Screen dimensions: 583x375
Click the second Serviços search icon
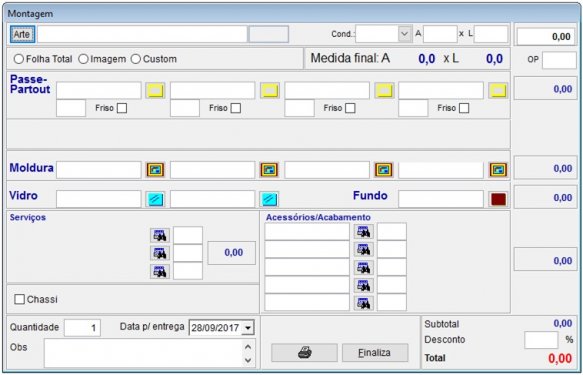coord(160,253)
